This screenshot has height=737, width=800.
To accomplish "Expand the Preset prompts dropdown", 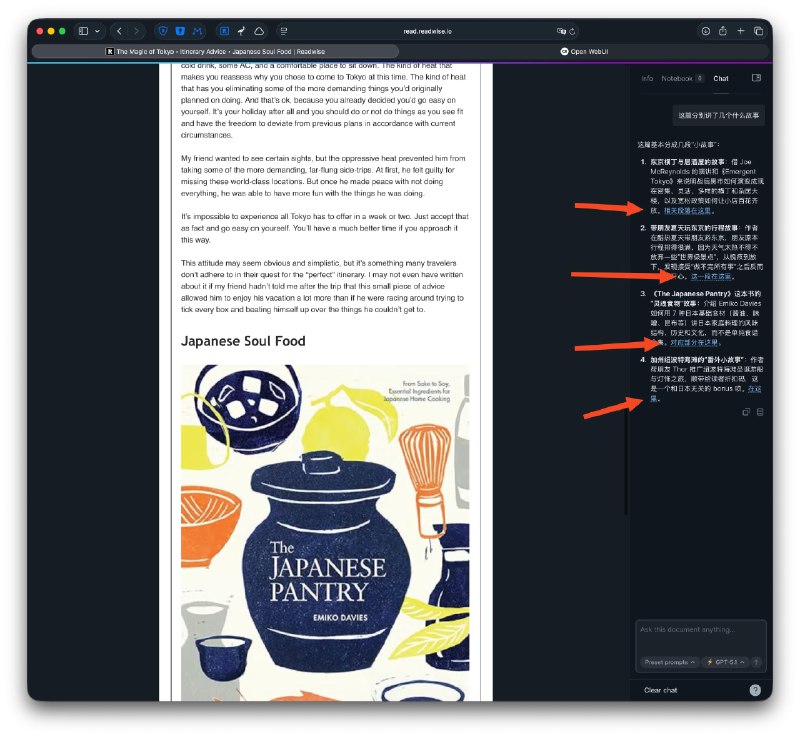I will pos(668,661).
